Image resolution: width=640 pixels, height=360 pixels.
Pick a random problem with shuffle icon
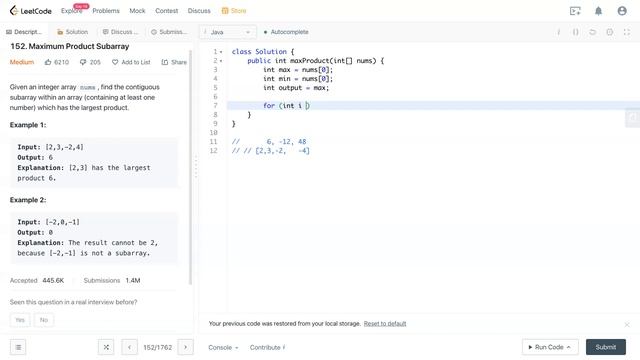point(106,347)
